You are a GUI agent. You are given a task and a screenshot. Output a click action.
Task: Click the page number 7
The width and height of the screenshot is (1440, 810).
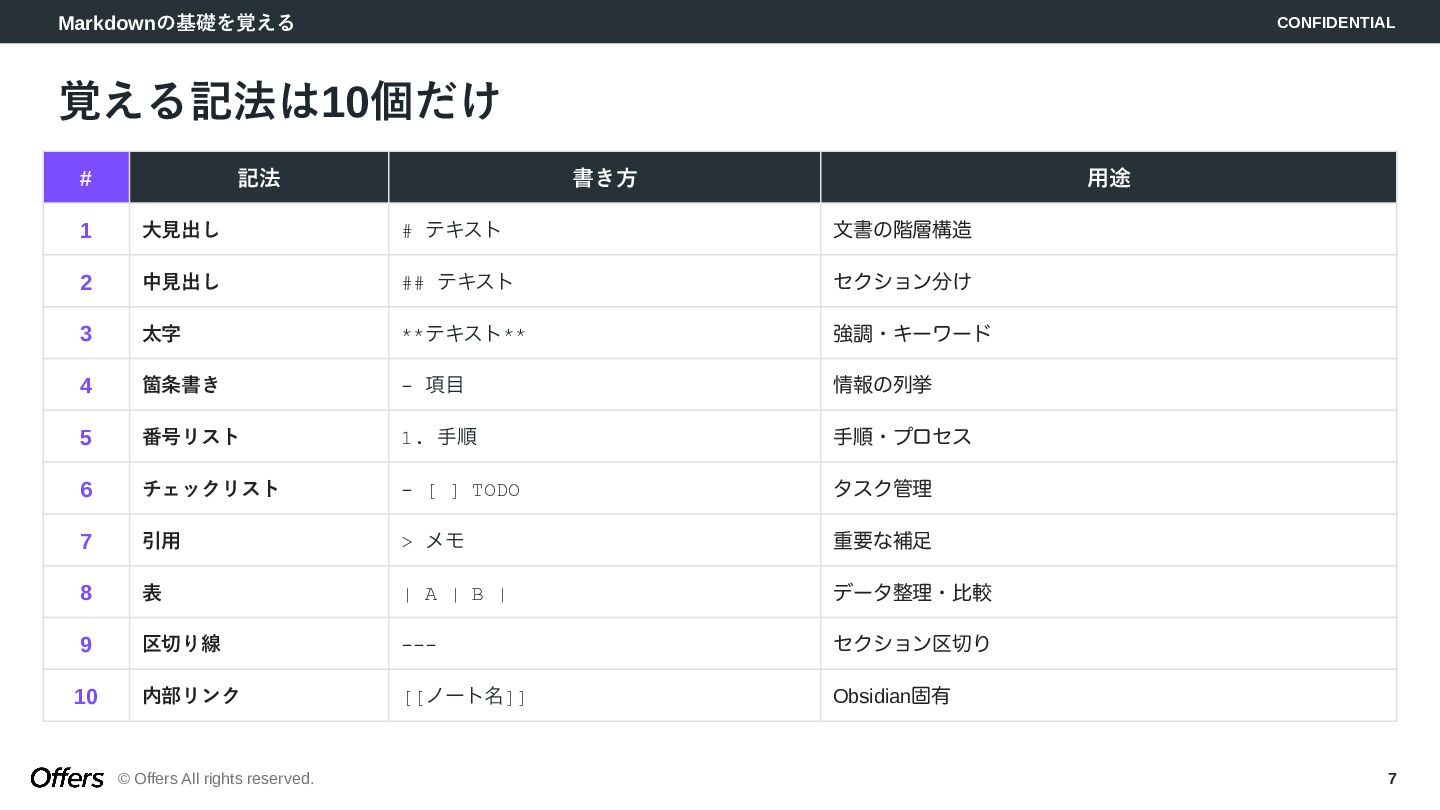1392,779
